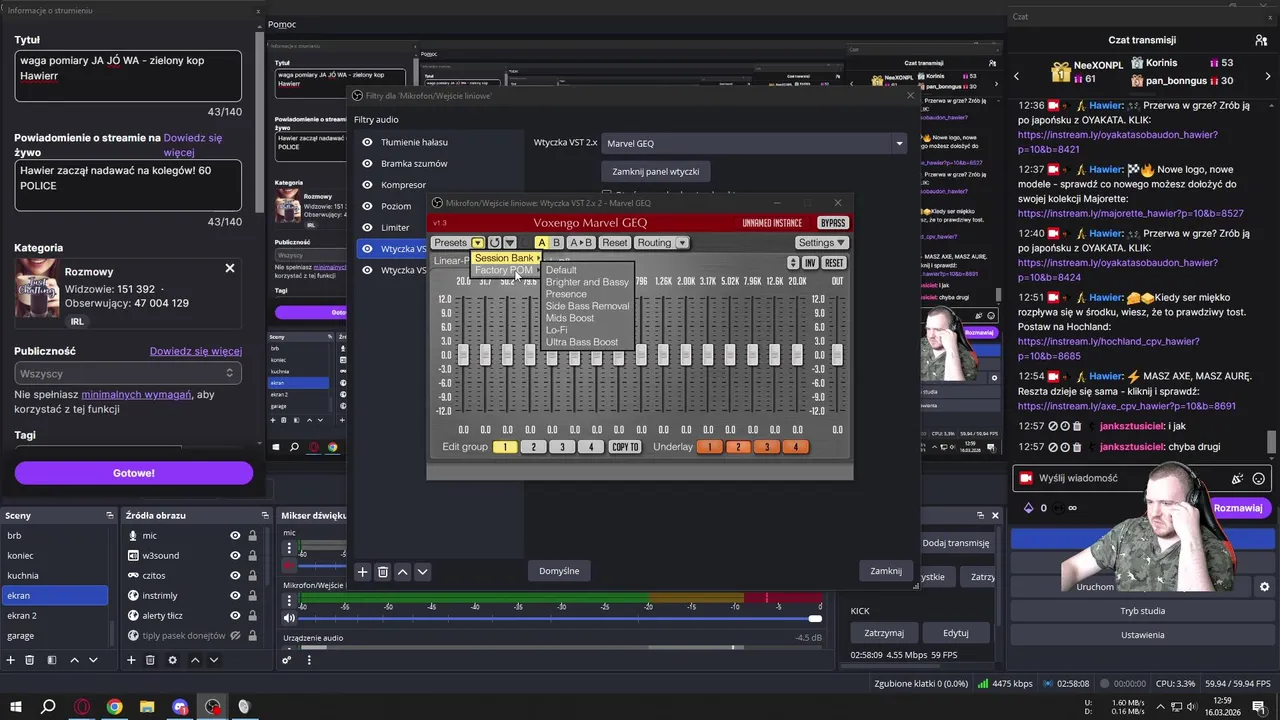Open Opera from the taskbar
The height and width of the screenshot is (720, 1280).
82,707
